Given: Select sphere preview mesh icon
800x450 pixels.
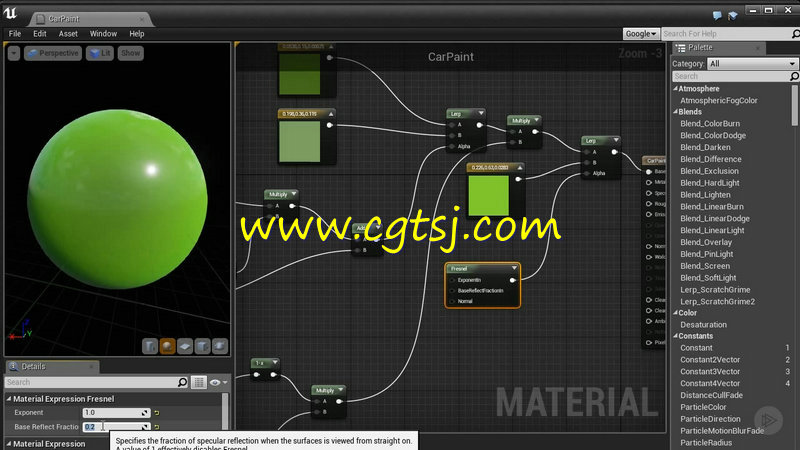Looking at the screenshot, I should [x=167, y=346].
